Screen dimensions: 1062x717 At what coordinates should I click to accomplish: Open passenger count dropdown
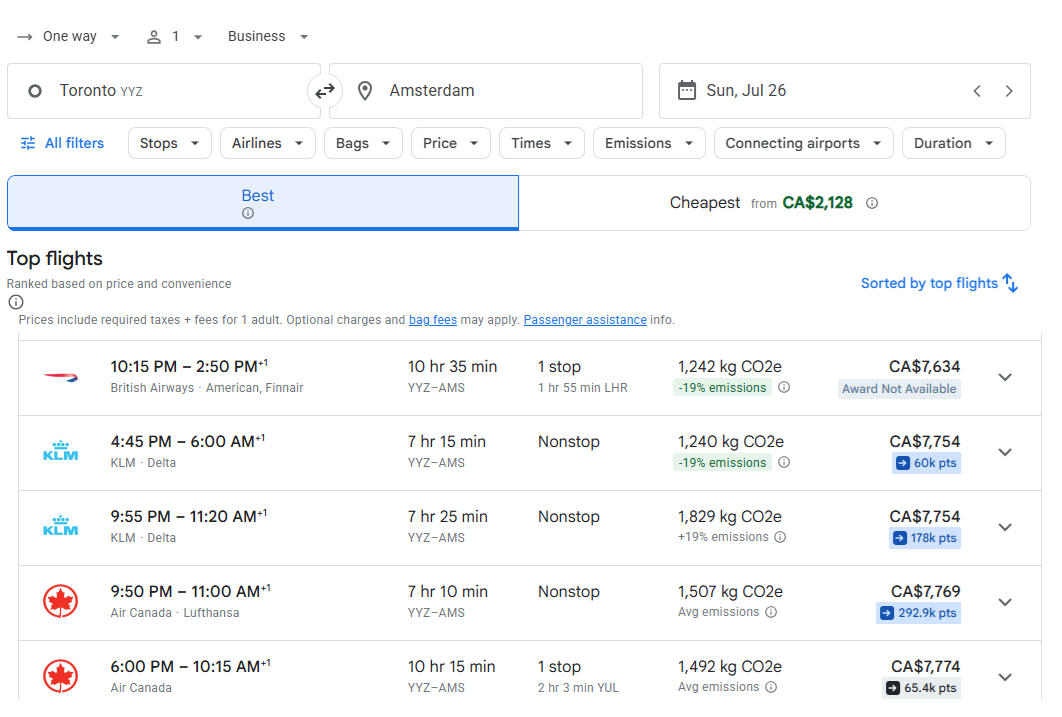pos(175,37)
